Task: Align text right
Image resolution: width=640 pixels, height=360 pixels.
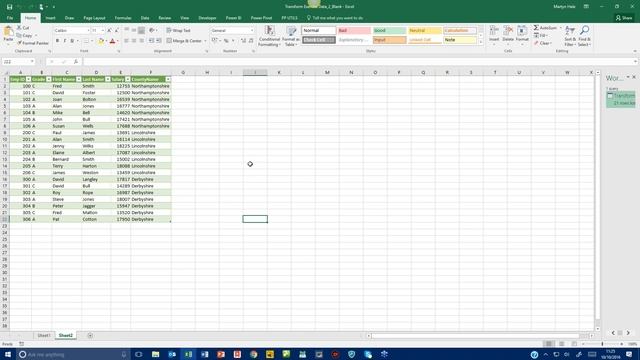Action: click(141, 41)
